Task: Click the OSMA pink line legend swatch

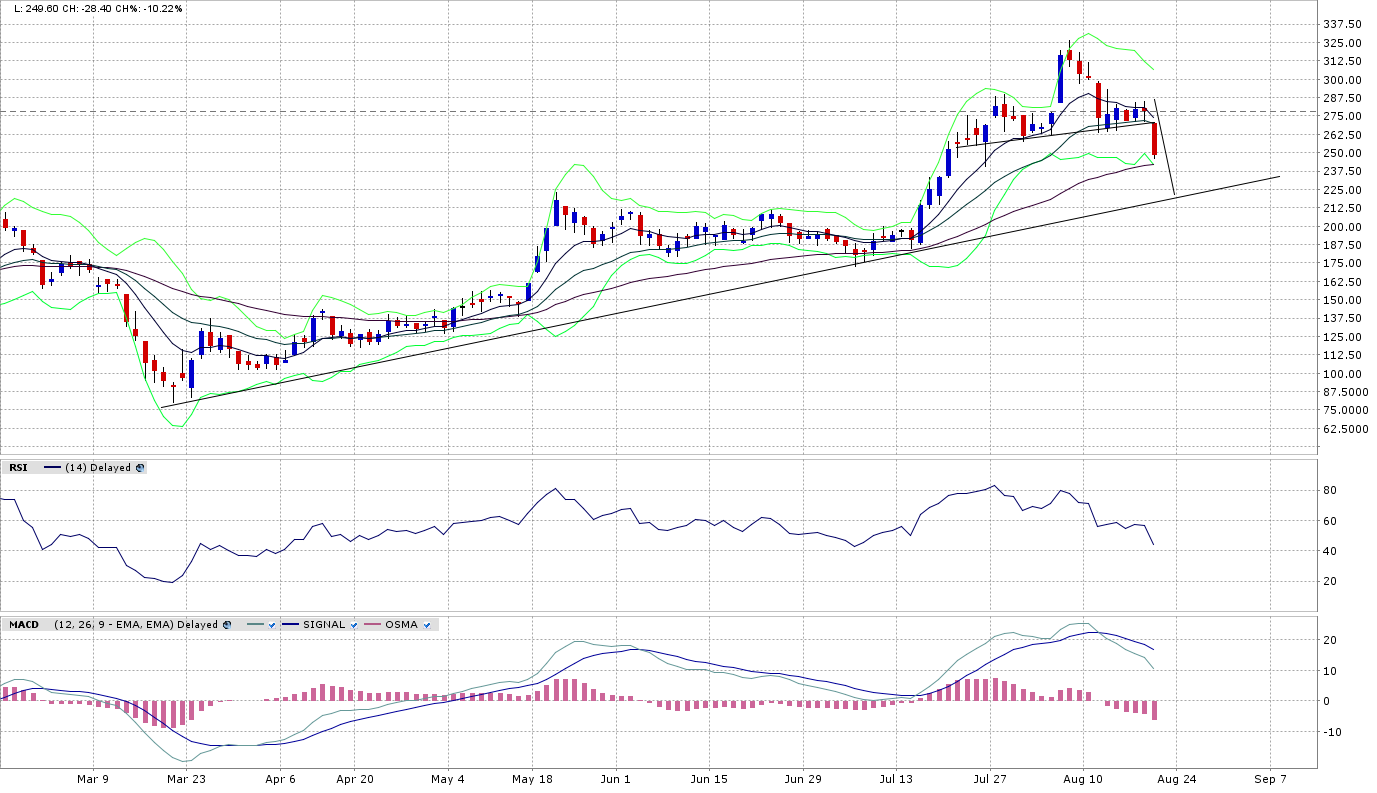Action: pos(371,625)
